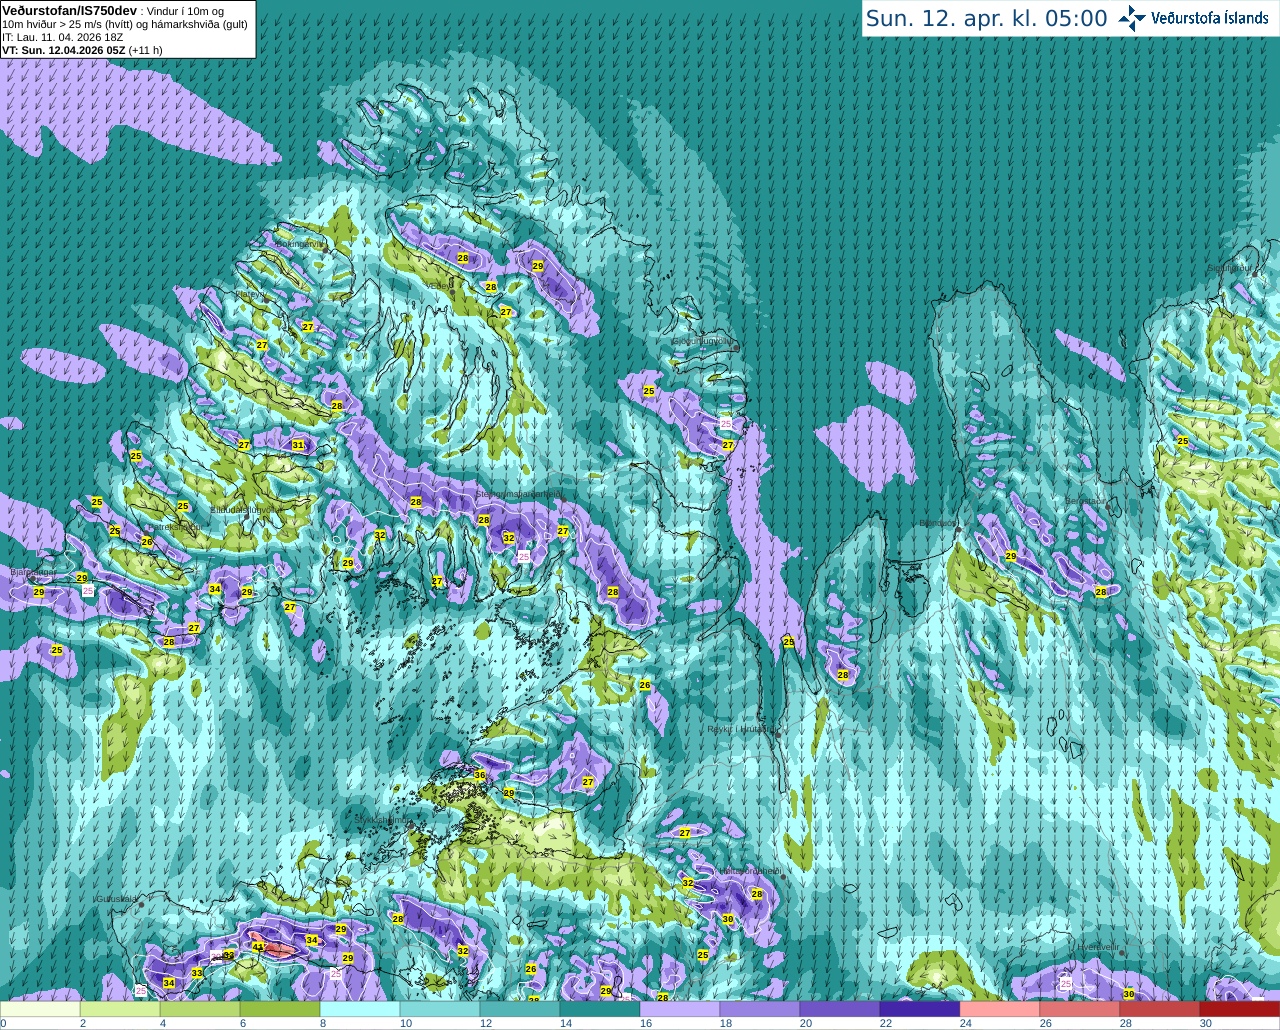1280x1030 pixels.
Task: Select the yellow gust label reading 31
Action: (x=298, y=445)
